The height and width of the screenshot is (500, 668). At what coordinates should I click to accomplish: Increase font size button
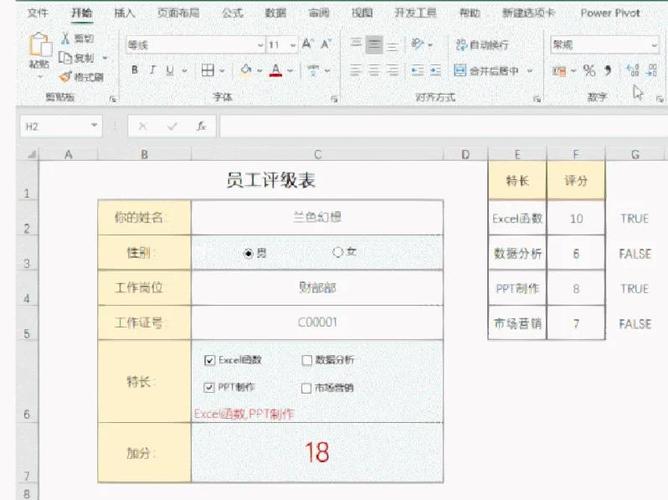pos(307,44)
